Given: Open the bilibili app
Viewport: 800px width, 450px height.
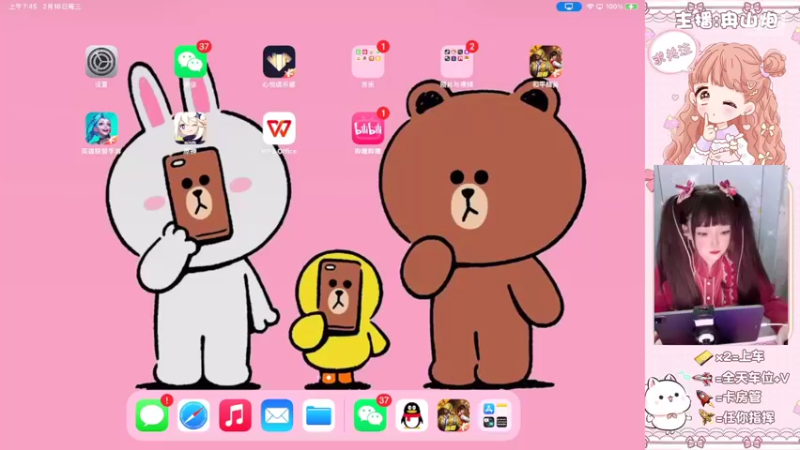Looking at the screenshot, I should tap(368, 129).
